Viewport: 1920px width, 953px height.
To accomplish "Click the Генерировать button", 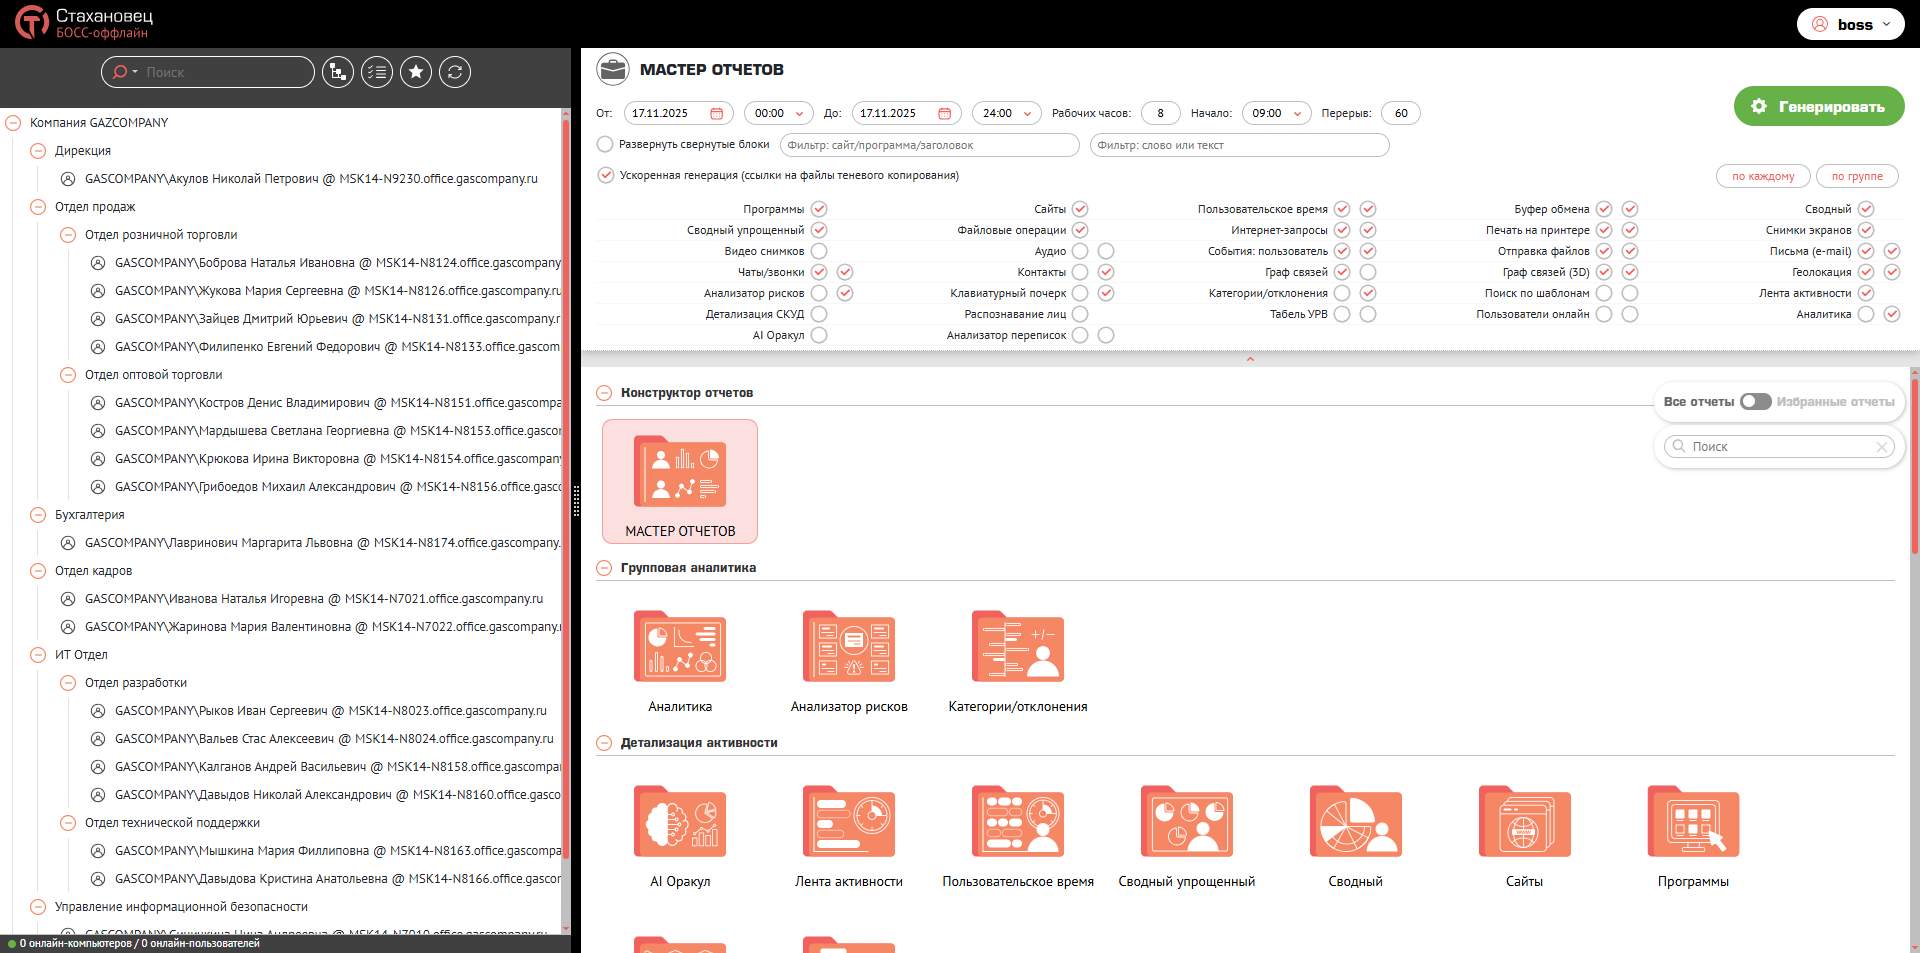I will (x=1818, y=106).
